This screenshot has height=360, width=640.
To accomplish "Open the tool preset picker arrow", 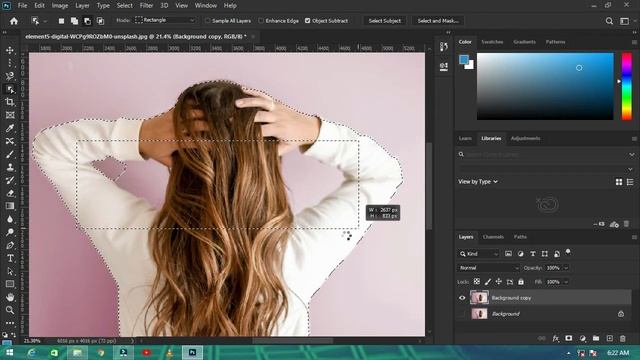I will (x=45, y=21).
